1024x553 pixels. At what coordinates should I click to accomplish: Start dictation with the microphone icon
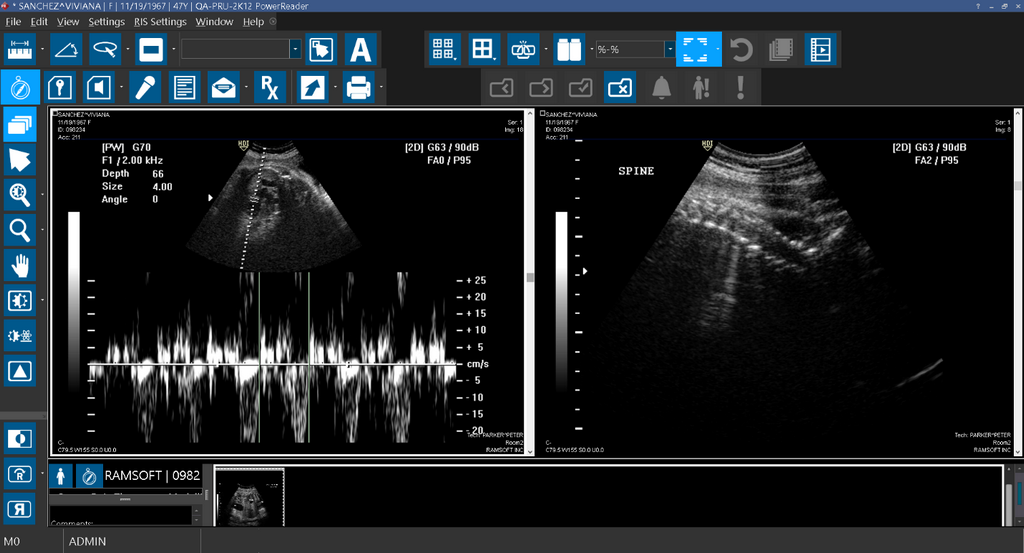tap(144, 88)
